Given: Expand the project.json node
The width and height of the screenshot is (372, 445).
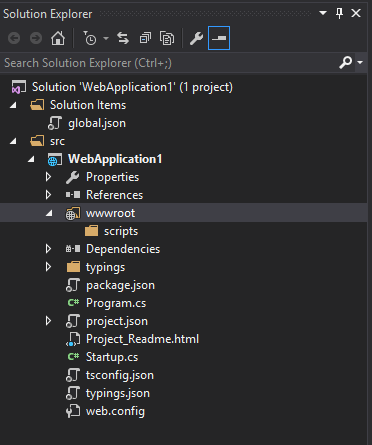Looking at the screenshot, I should [x=48, y=321].
